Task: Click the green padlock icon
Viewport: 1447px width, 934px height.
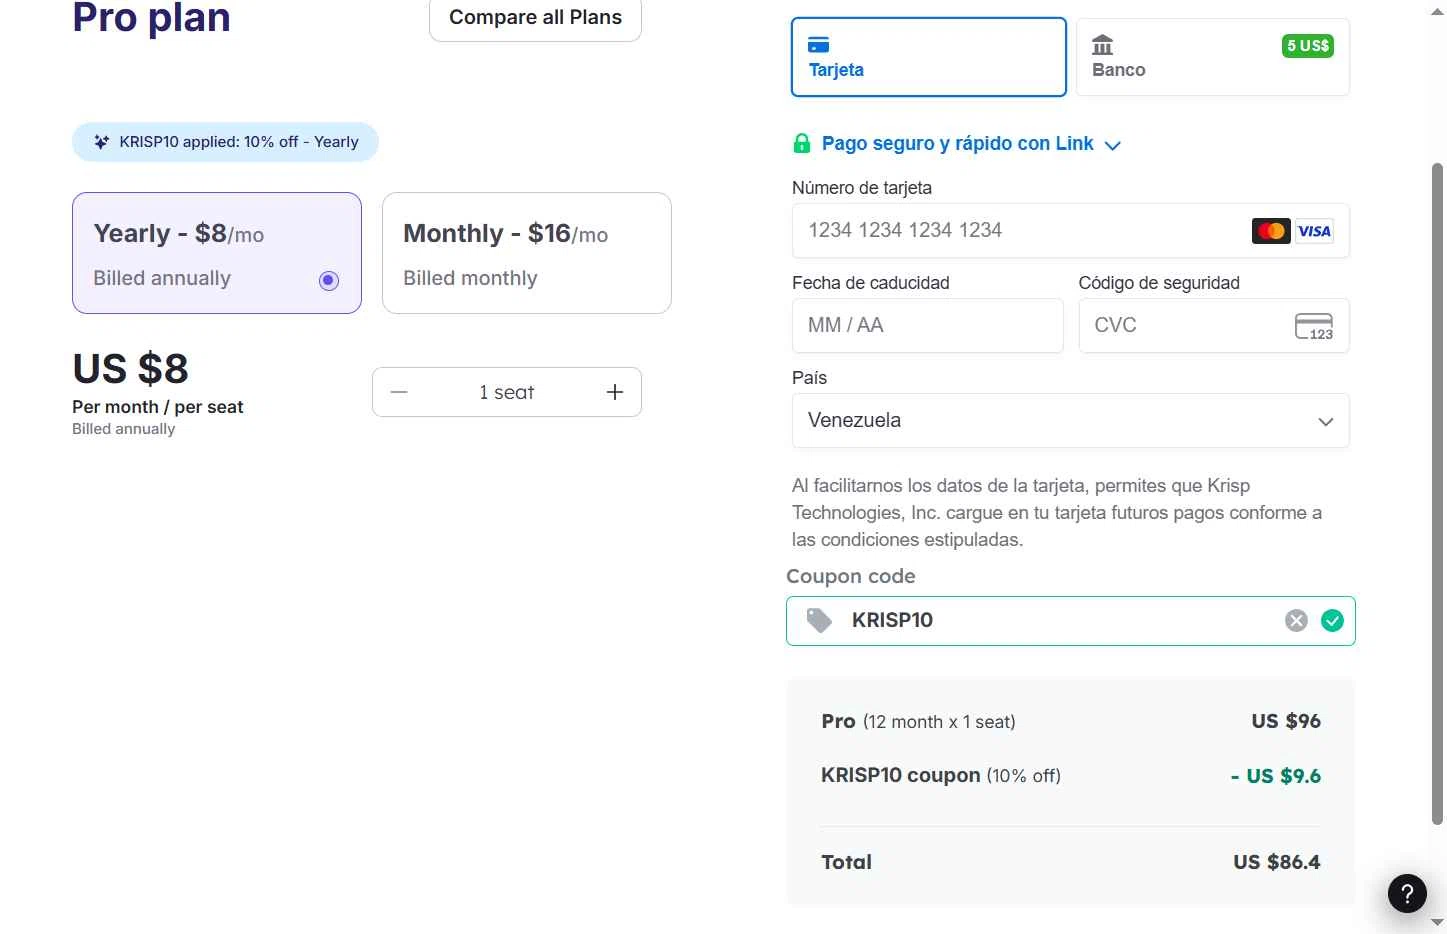Action: pos(801,143)
